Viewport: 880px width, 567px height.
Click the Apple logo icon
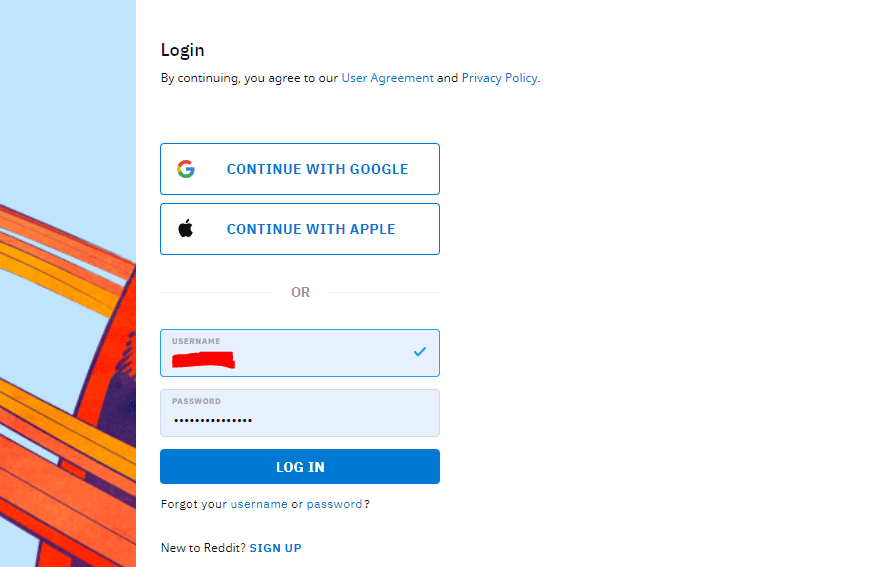pyautogui.click(x=186, y=228)
